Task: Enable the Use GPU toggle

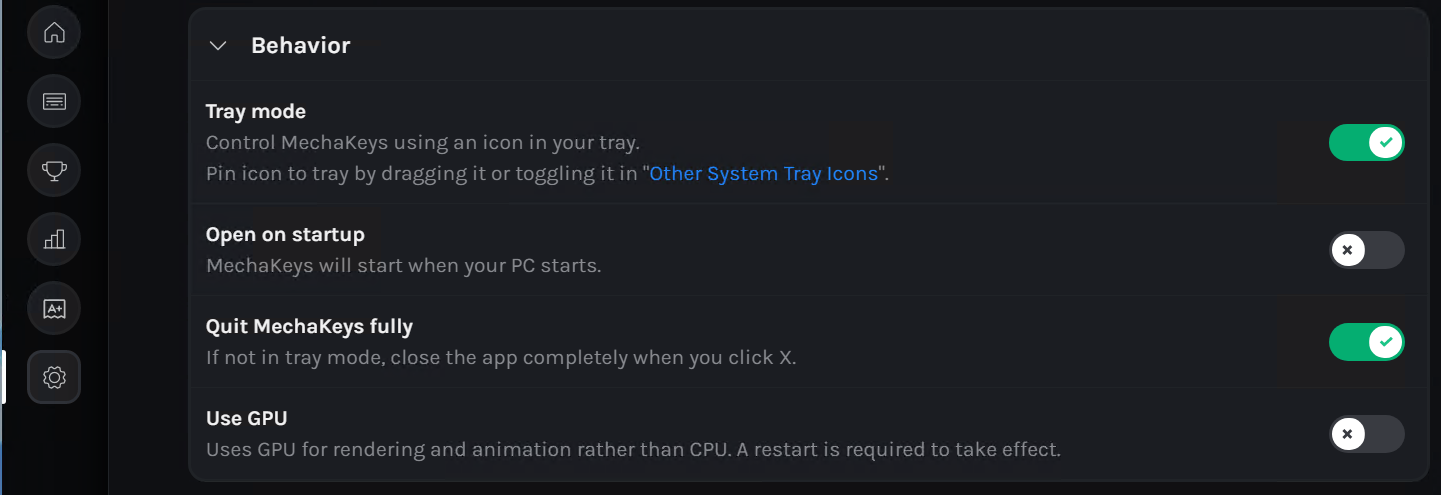Action: tap(1366, 434)
